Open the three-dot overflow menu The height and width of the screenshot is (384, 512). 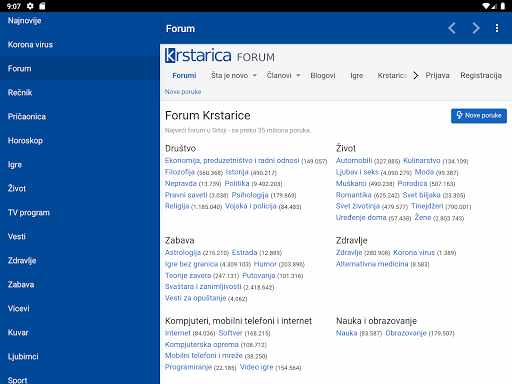click(x=497, y=28)
